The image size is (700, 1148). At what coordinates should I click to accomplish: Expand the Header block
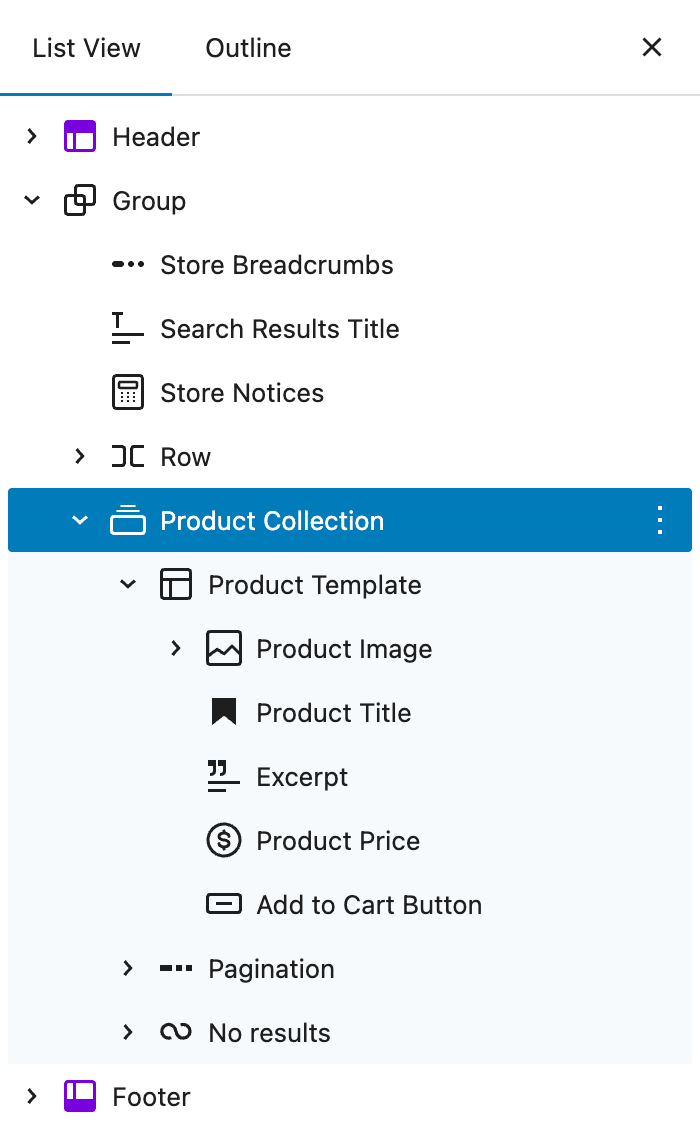[32, 137]
